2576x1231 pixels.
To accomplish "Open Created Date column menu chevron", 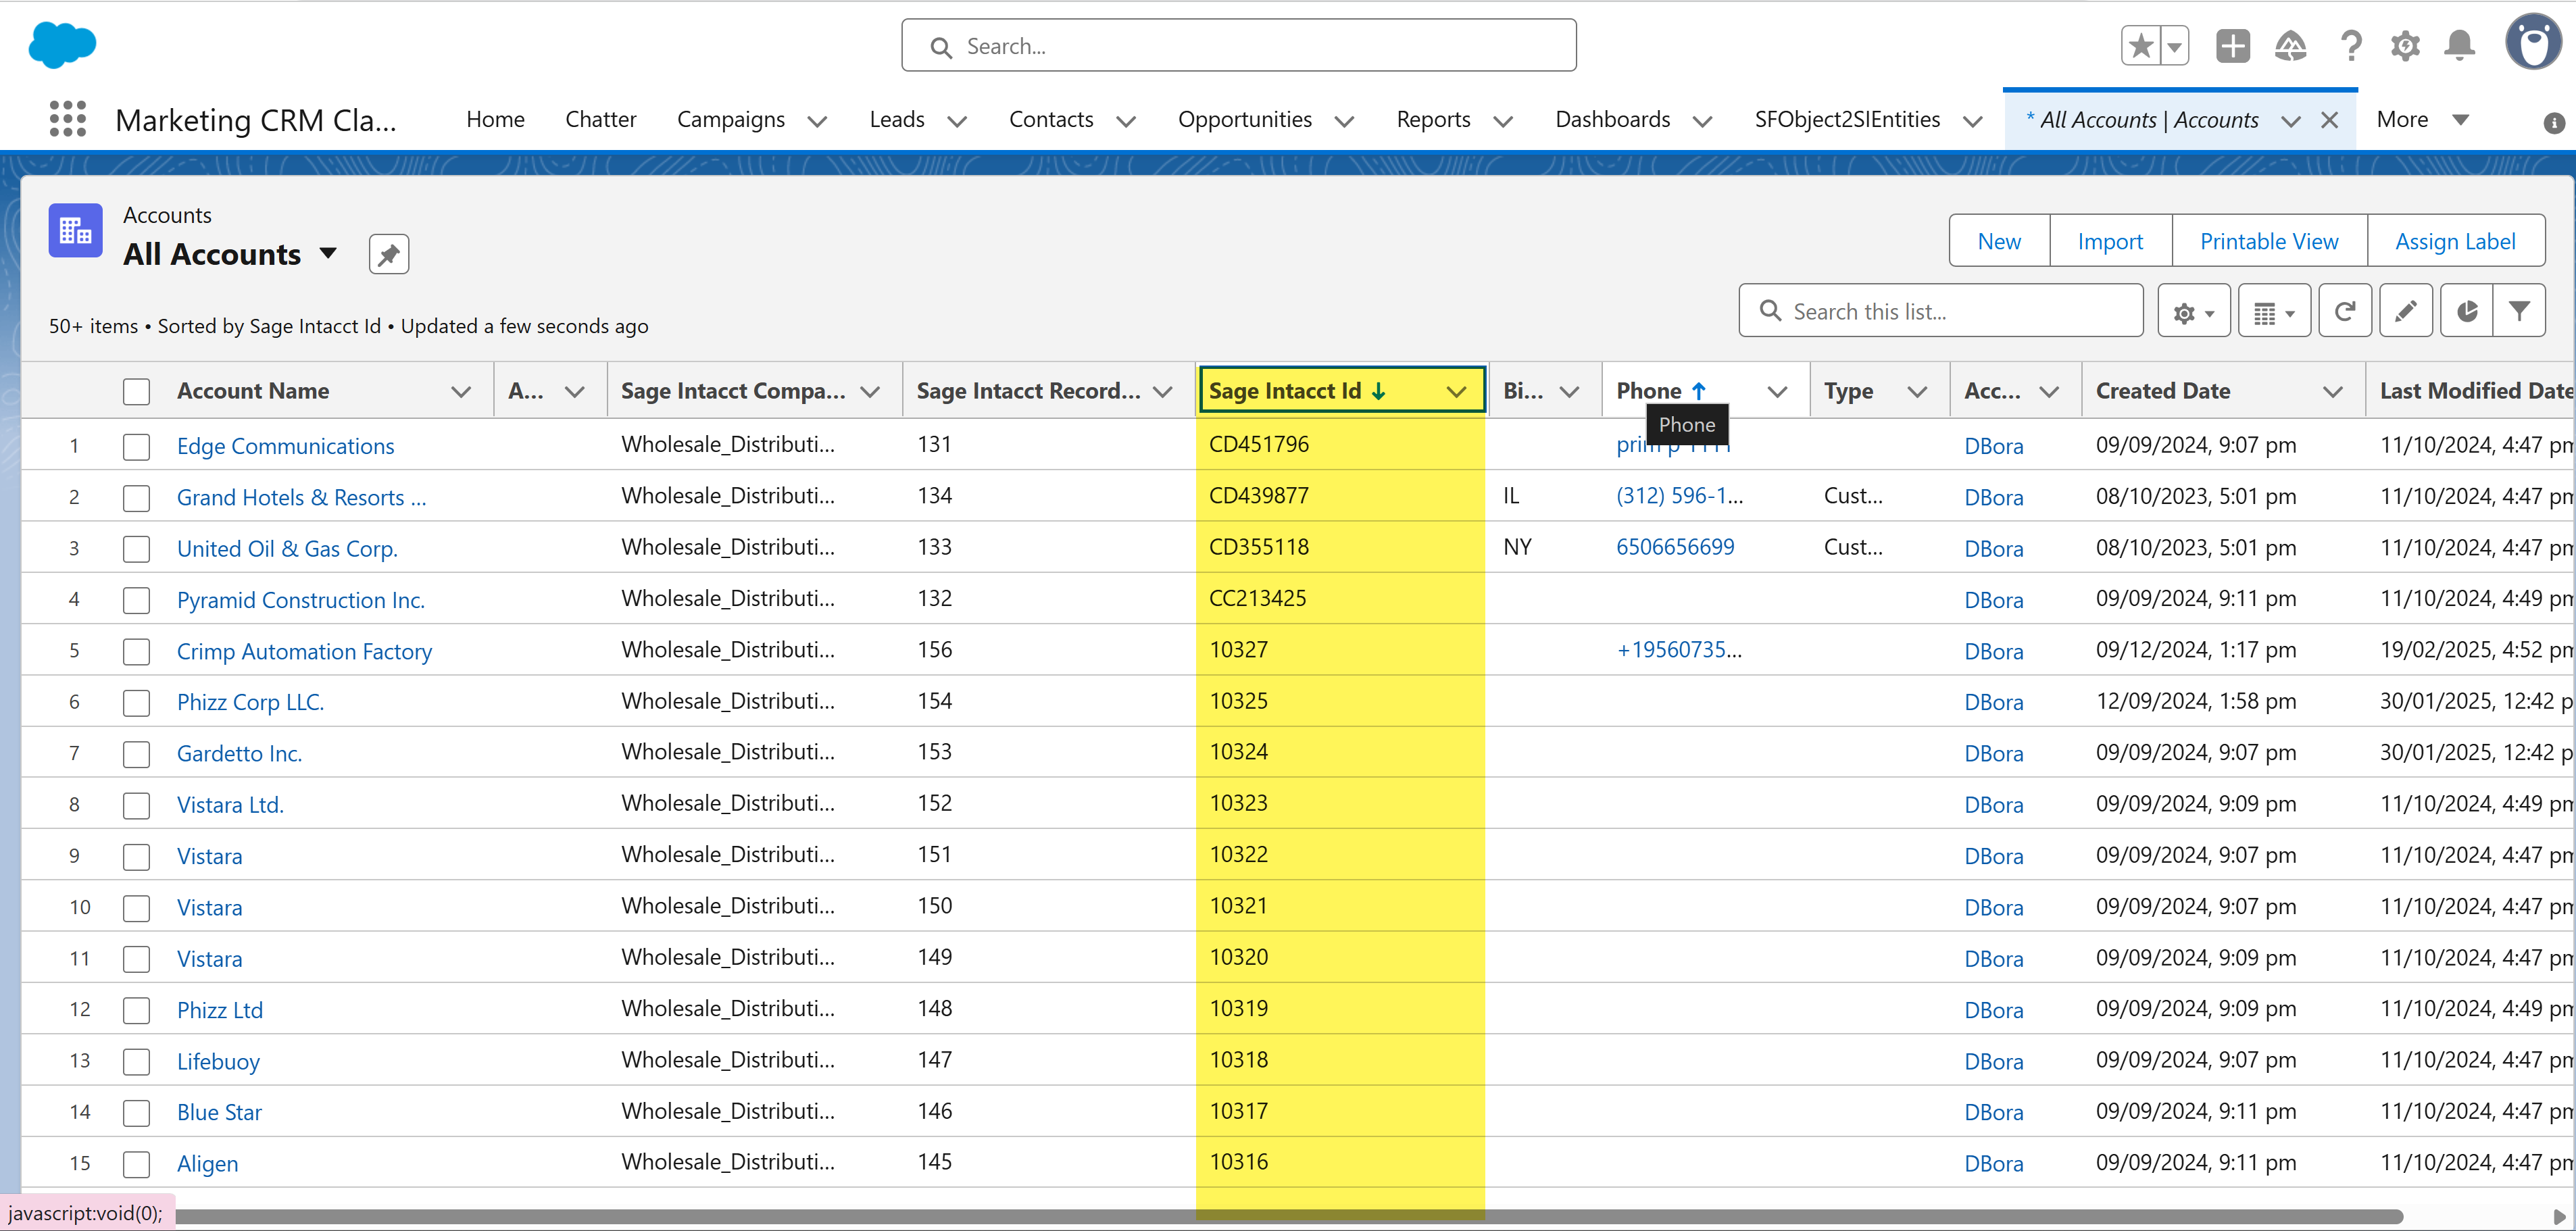I will point(2333,392).
